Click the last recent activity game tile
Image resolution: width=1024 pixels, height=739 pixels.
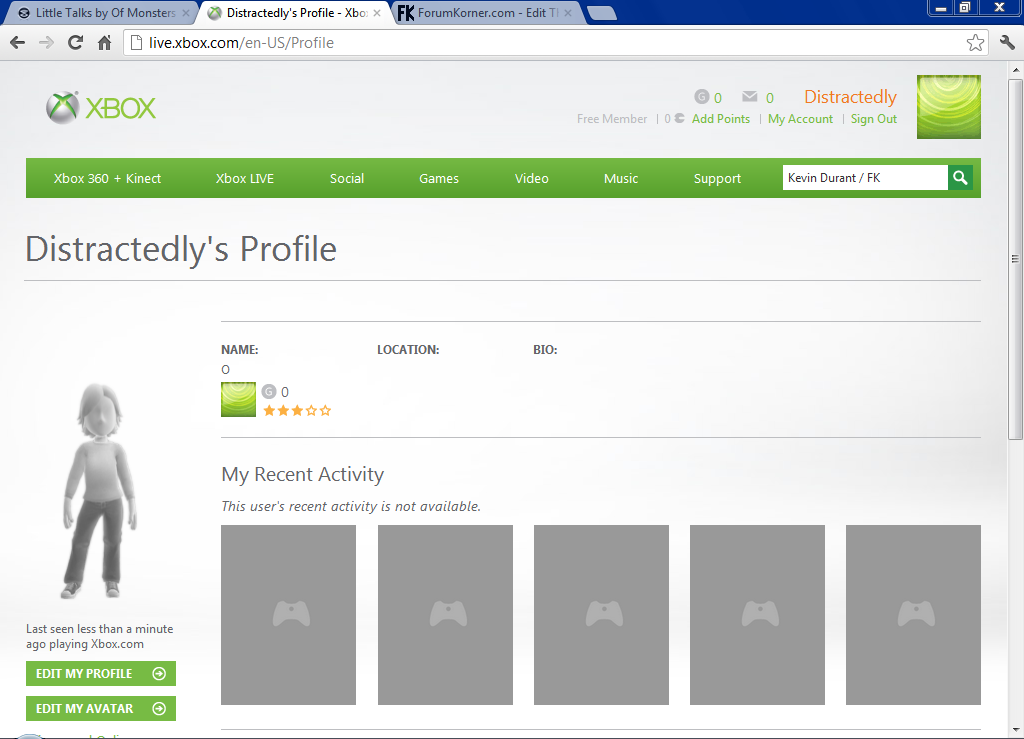tap(913, 615)
